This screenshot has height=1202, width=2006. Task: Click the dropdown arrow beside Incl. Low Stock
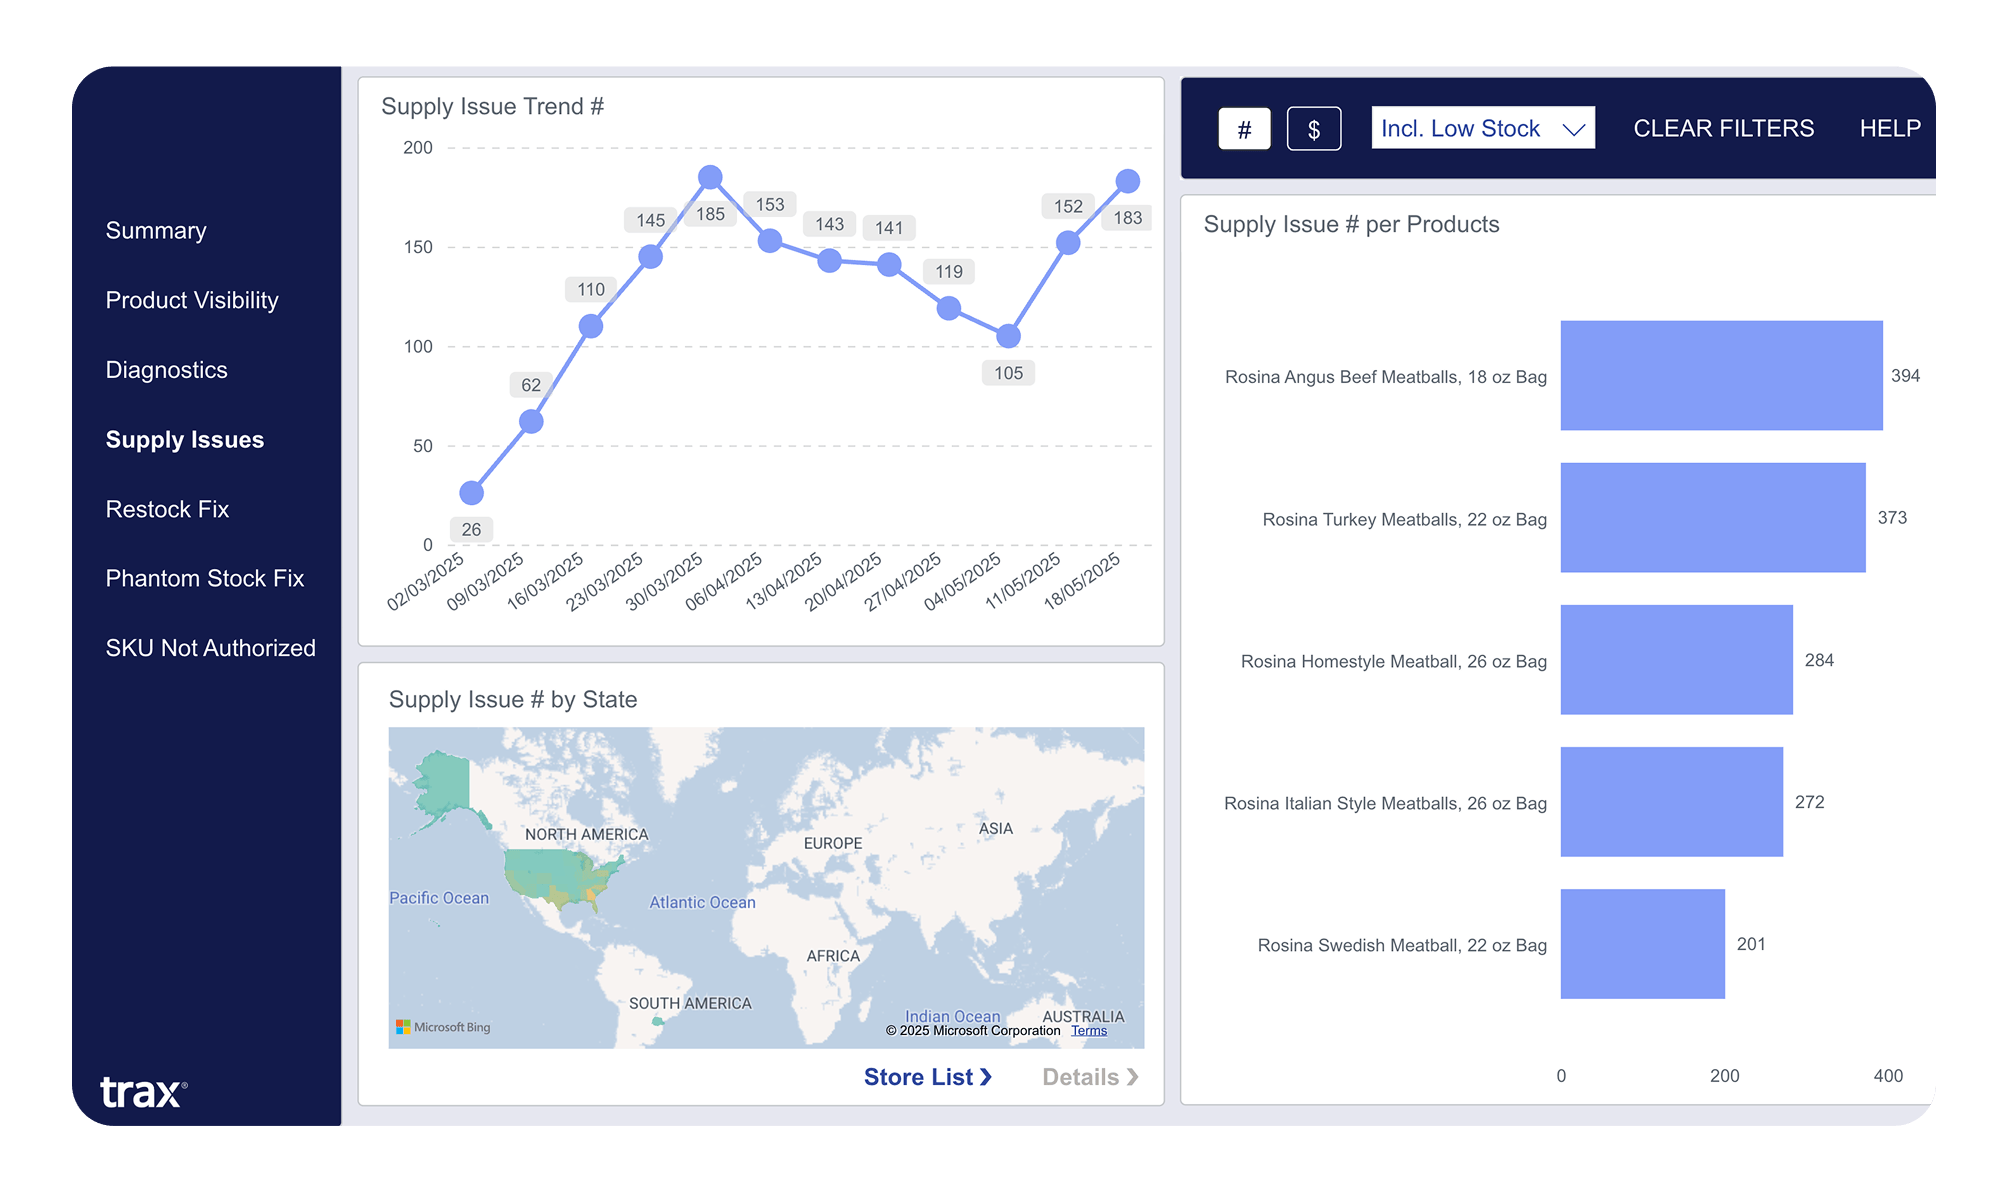point(1574,129)
